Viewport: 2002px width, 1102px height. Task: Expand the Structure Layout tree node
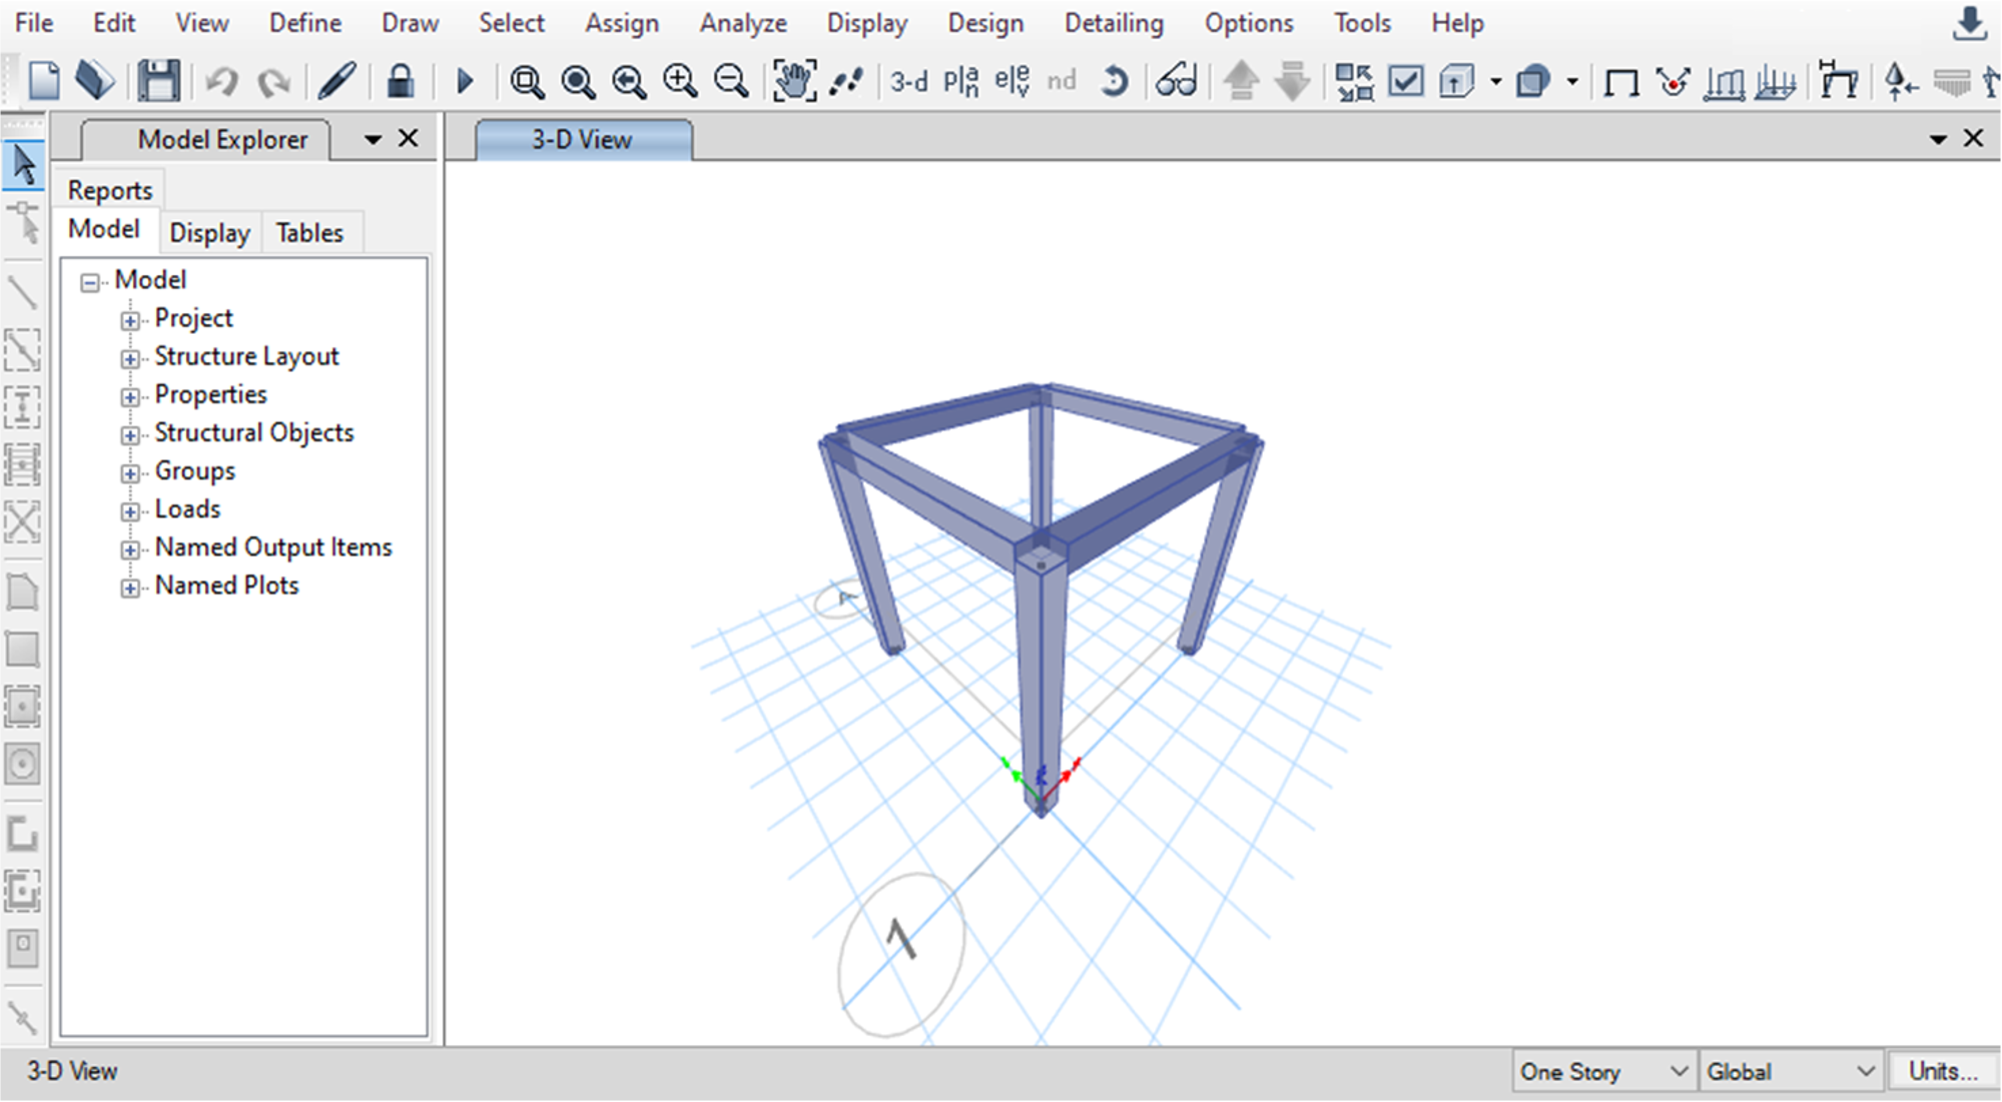pyautogui.click(x=130, y=358)
